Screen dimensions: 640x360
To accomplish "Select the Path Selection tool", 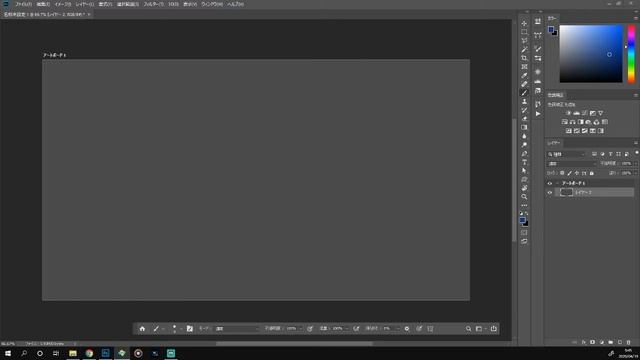I will click(524, 171).
